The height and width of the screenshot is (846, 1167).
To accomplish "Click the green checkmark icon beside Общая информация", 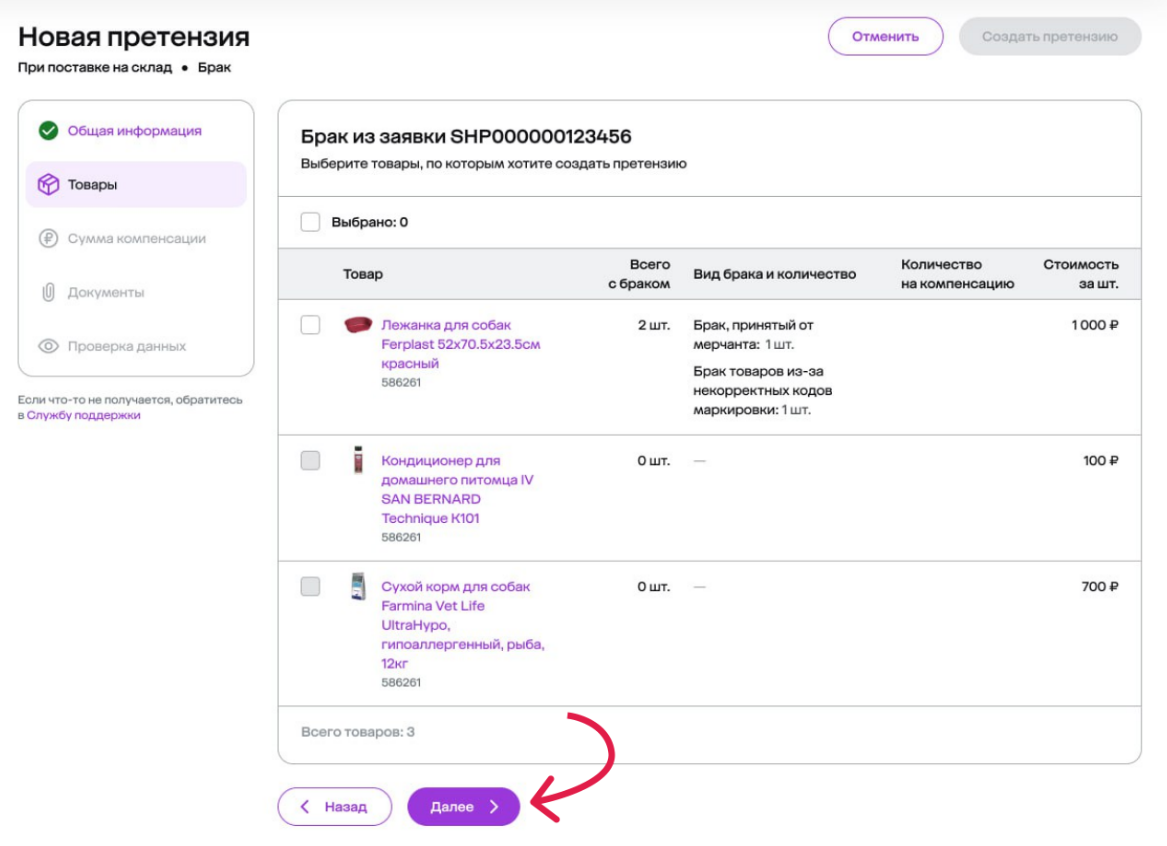I will pyautogui.click(x=48, y=131).
